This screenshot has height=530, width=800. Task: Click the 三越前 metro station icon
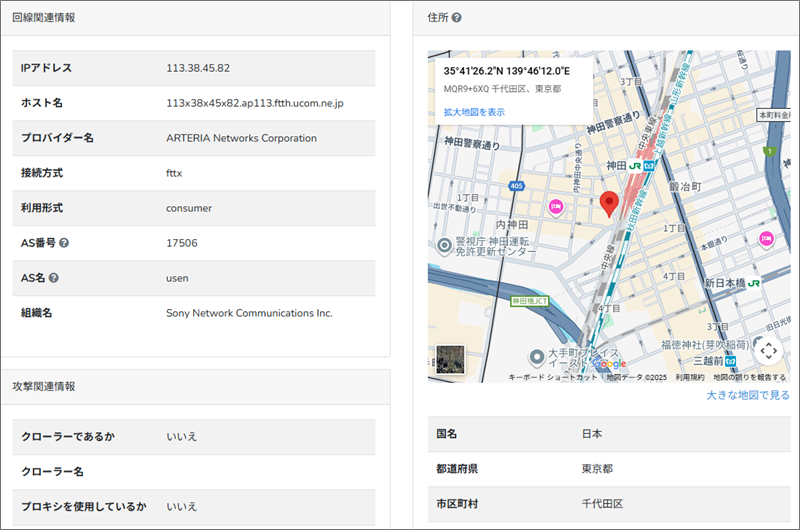731,361
